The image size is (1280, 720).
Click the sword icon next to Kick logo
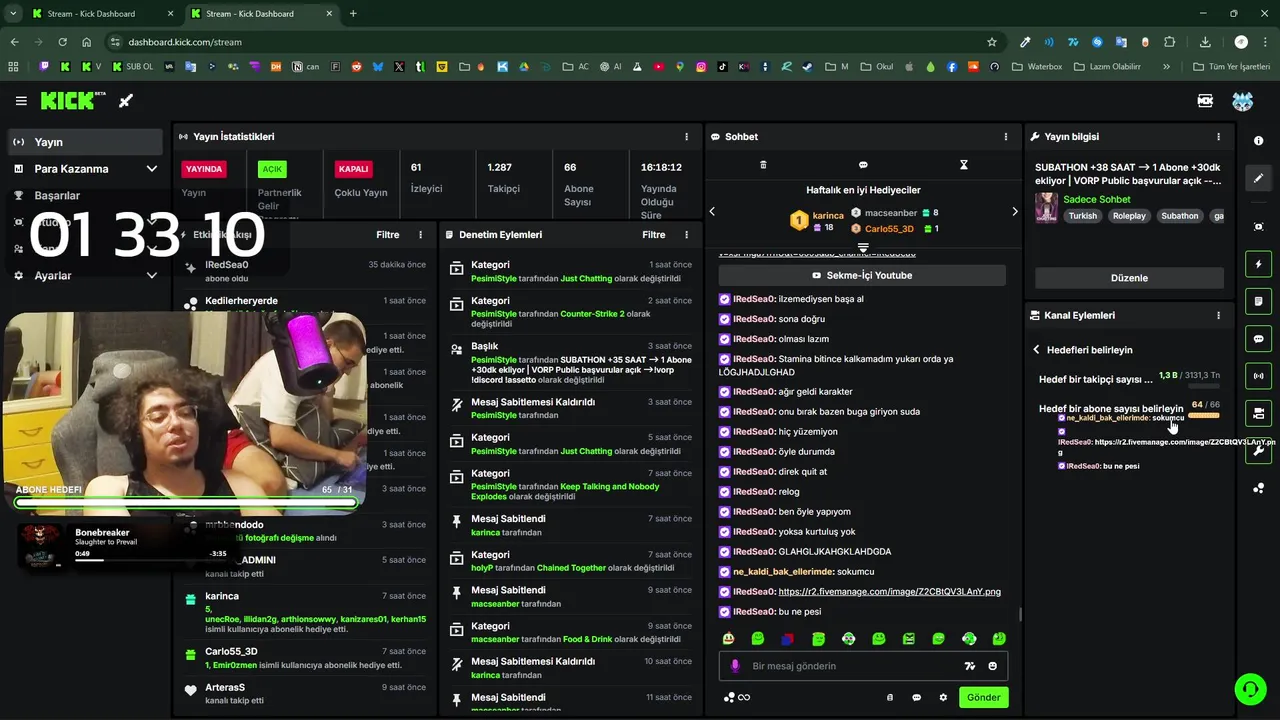click(126, 101)
